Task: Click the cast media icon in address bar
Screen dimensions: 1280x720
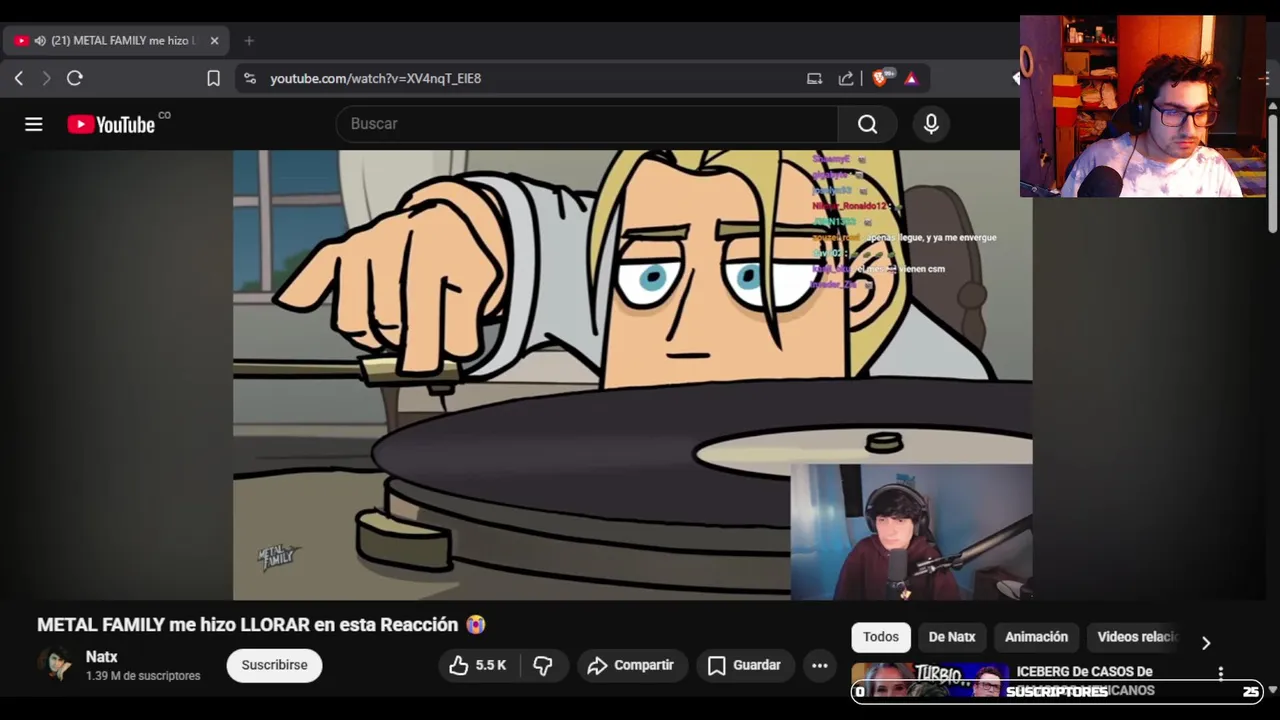Action: click(814, 78)
